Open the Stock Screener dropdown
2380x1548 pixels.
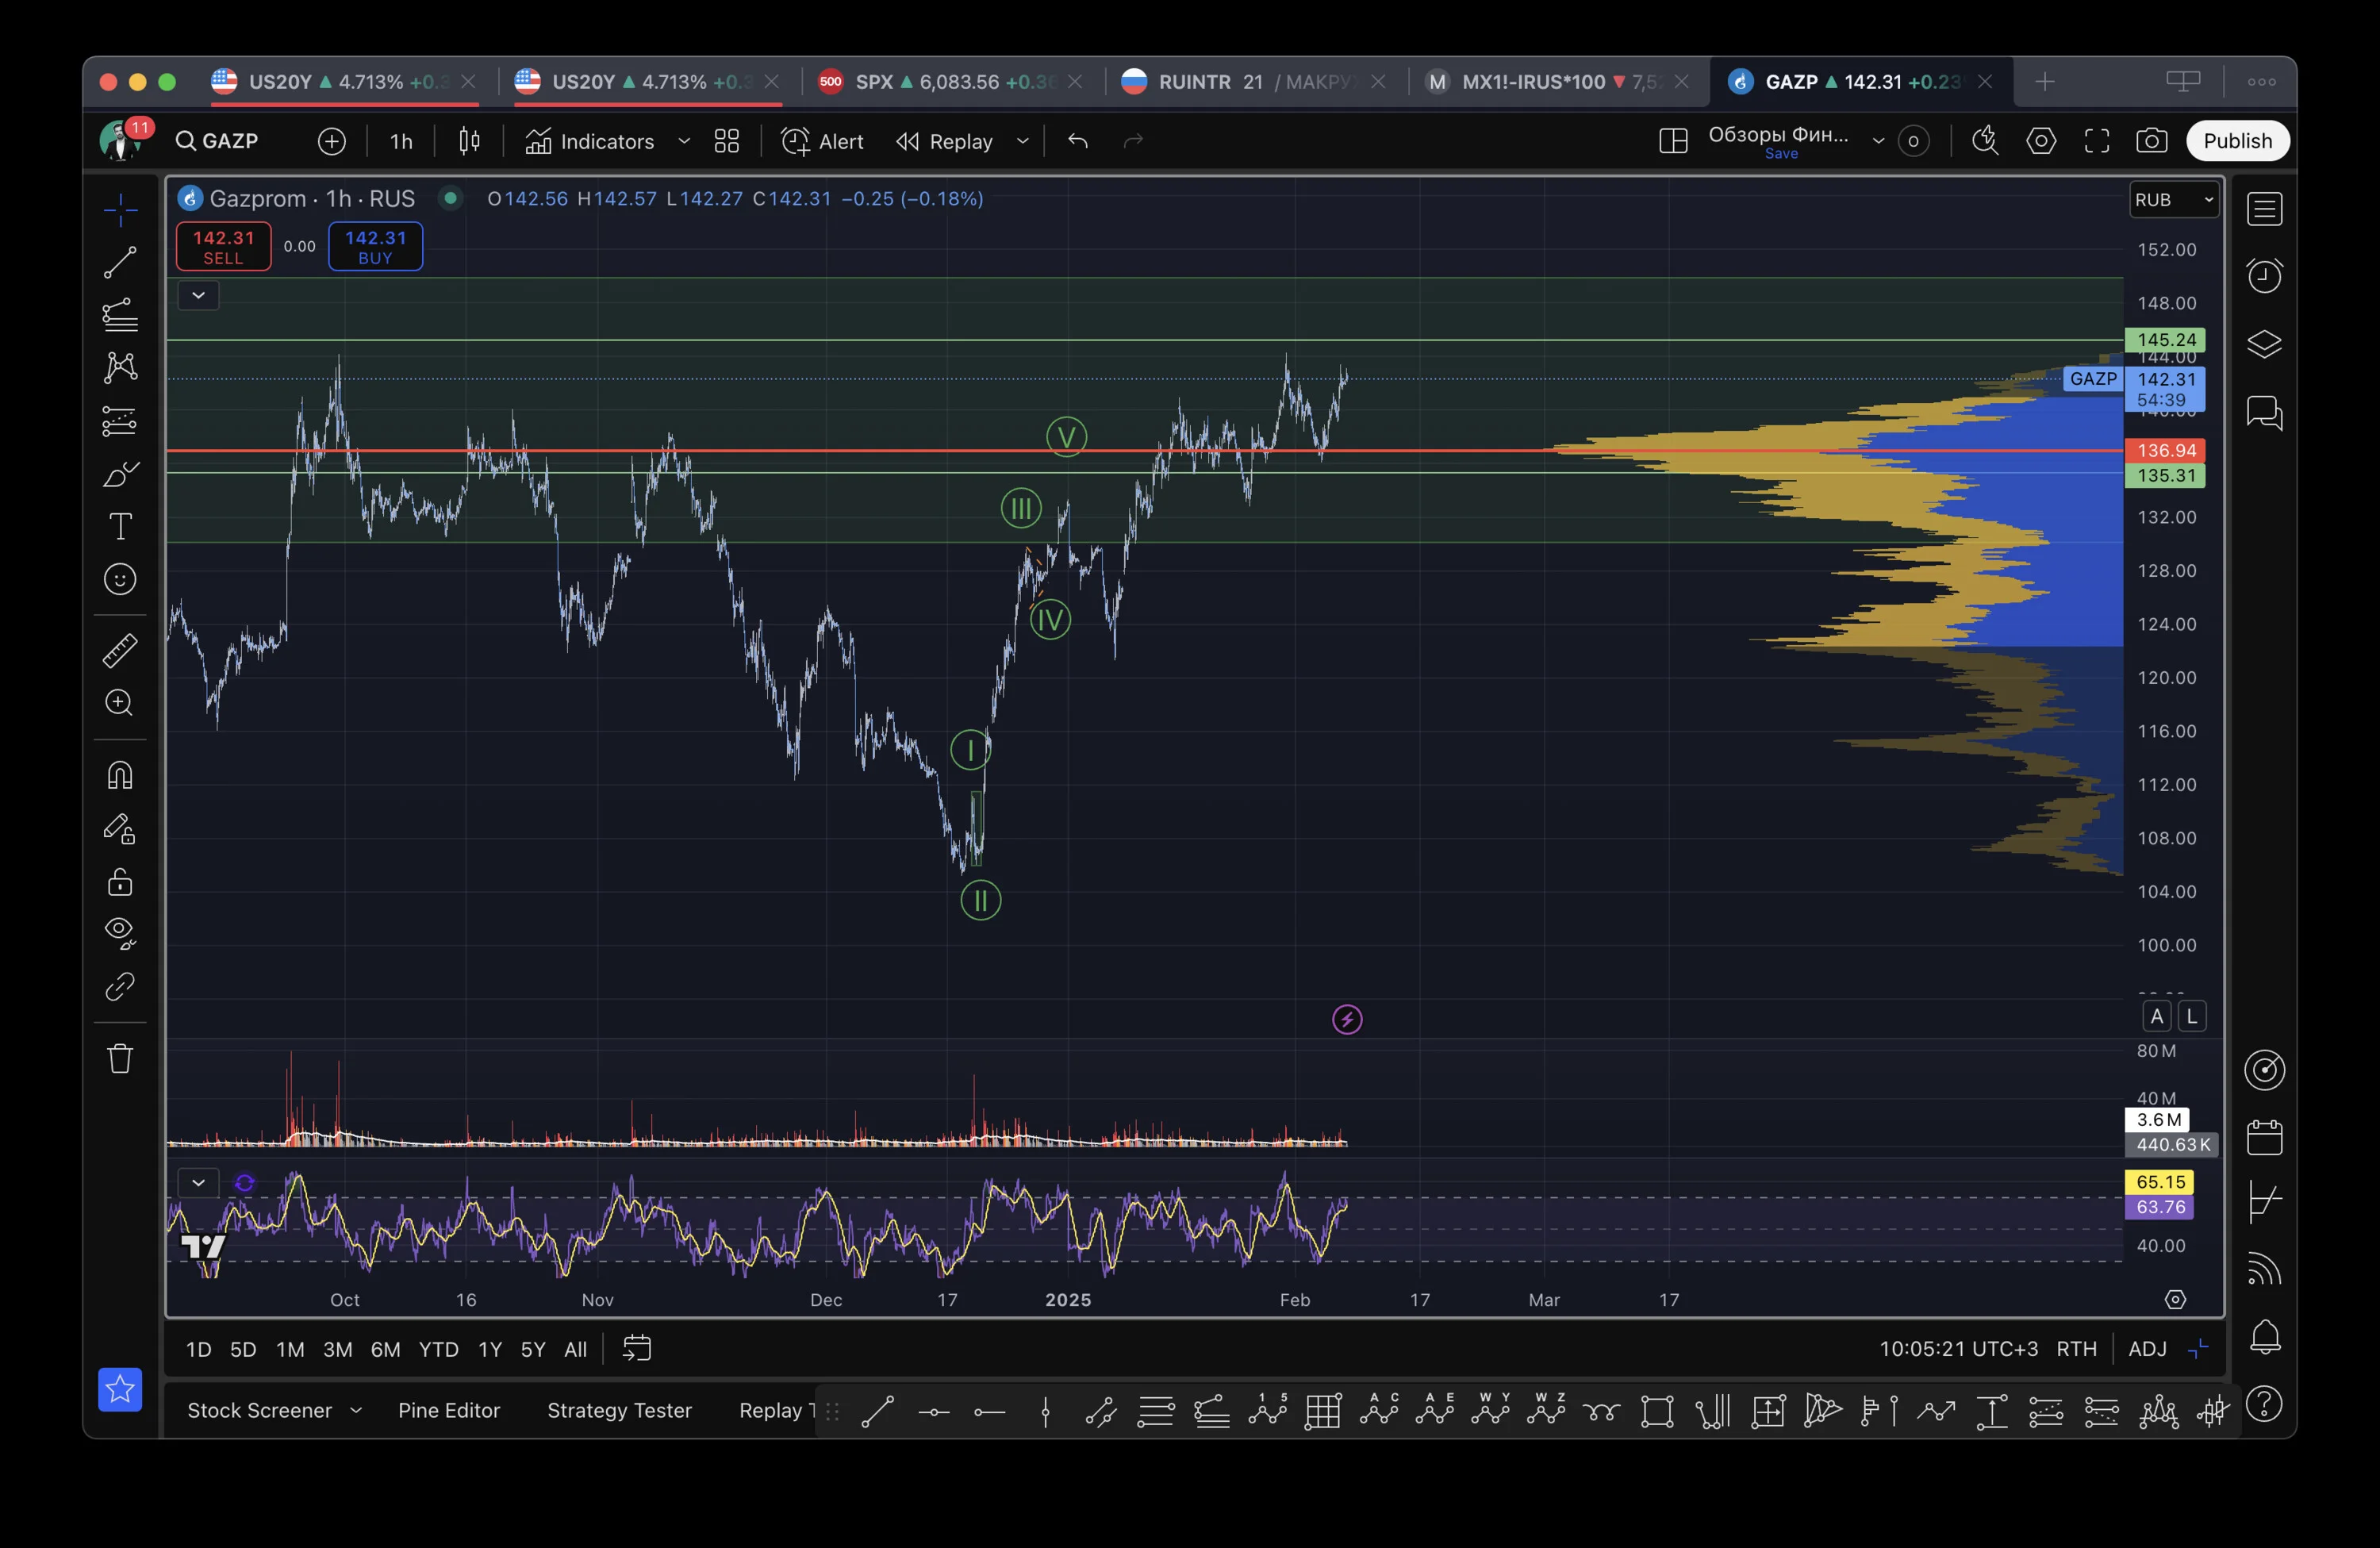pyautogui.click(x=274, y=1410)
